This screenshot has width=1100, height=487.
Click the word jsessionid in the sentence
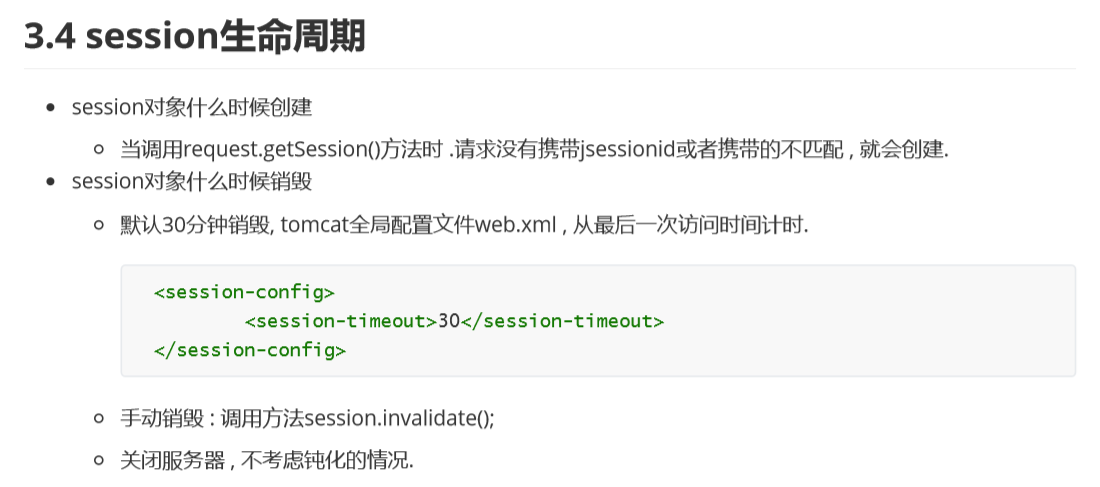click(x=627, y=149)
